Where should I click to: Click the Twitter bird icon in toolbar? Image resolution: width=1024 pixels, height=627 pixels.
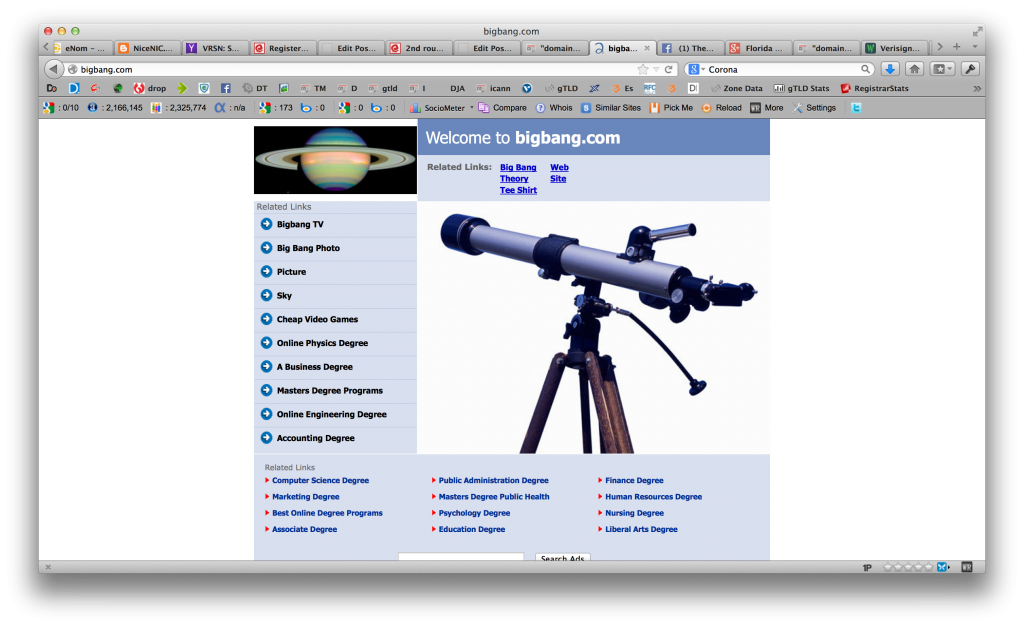click(x=856, y=108)
